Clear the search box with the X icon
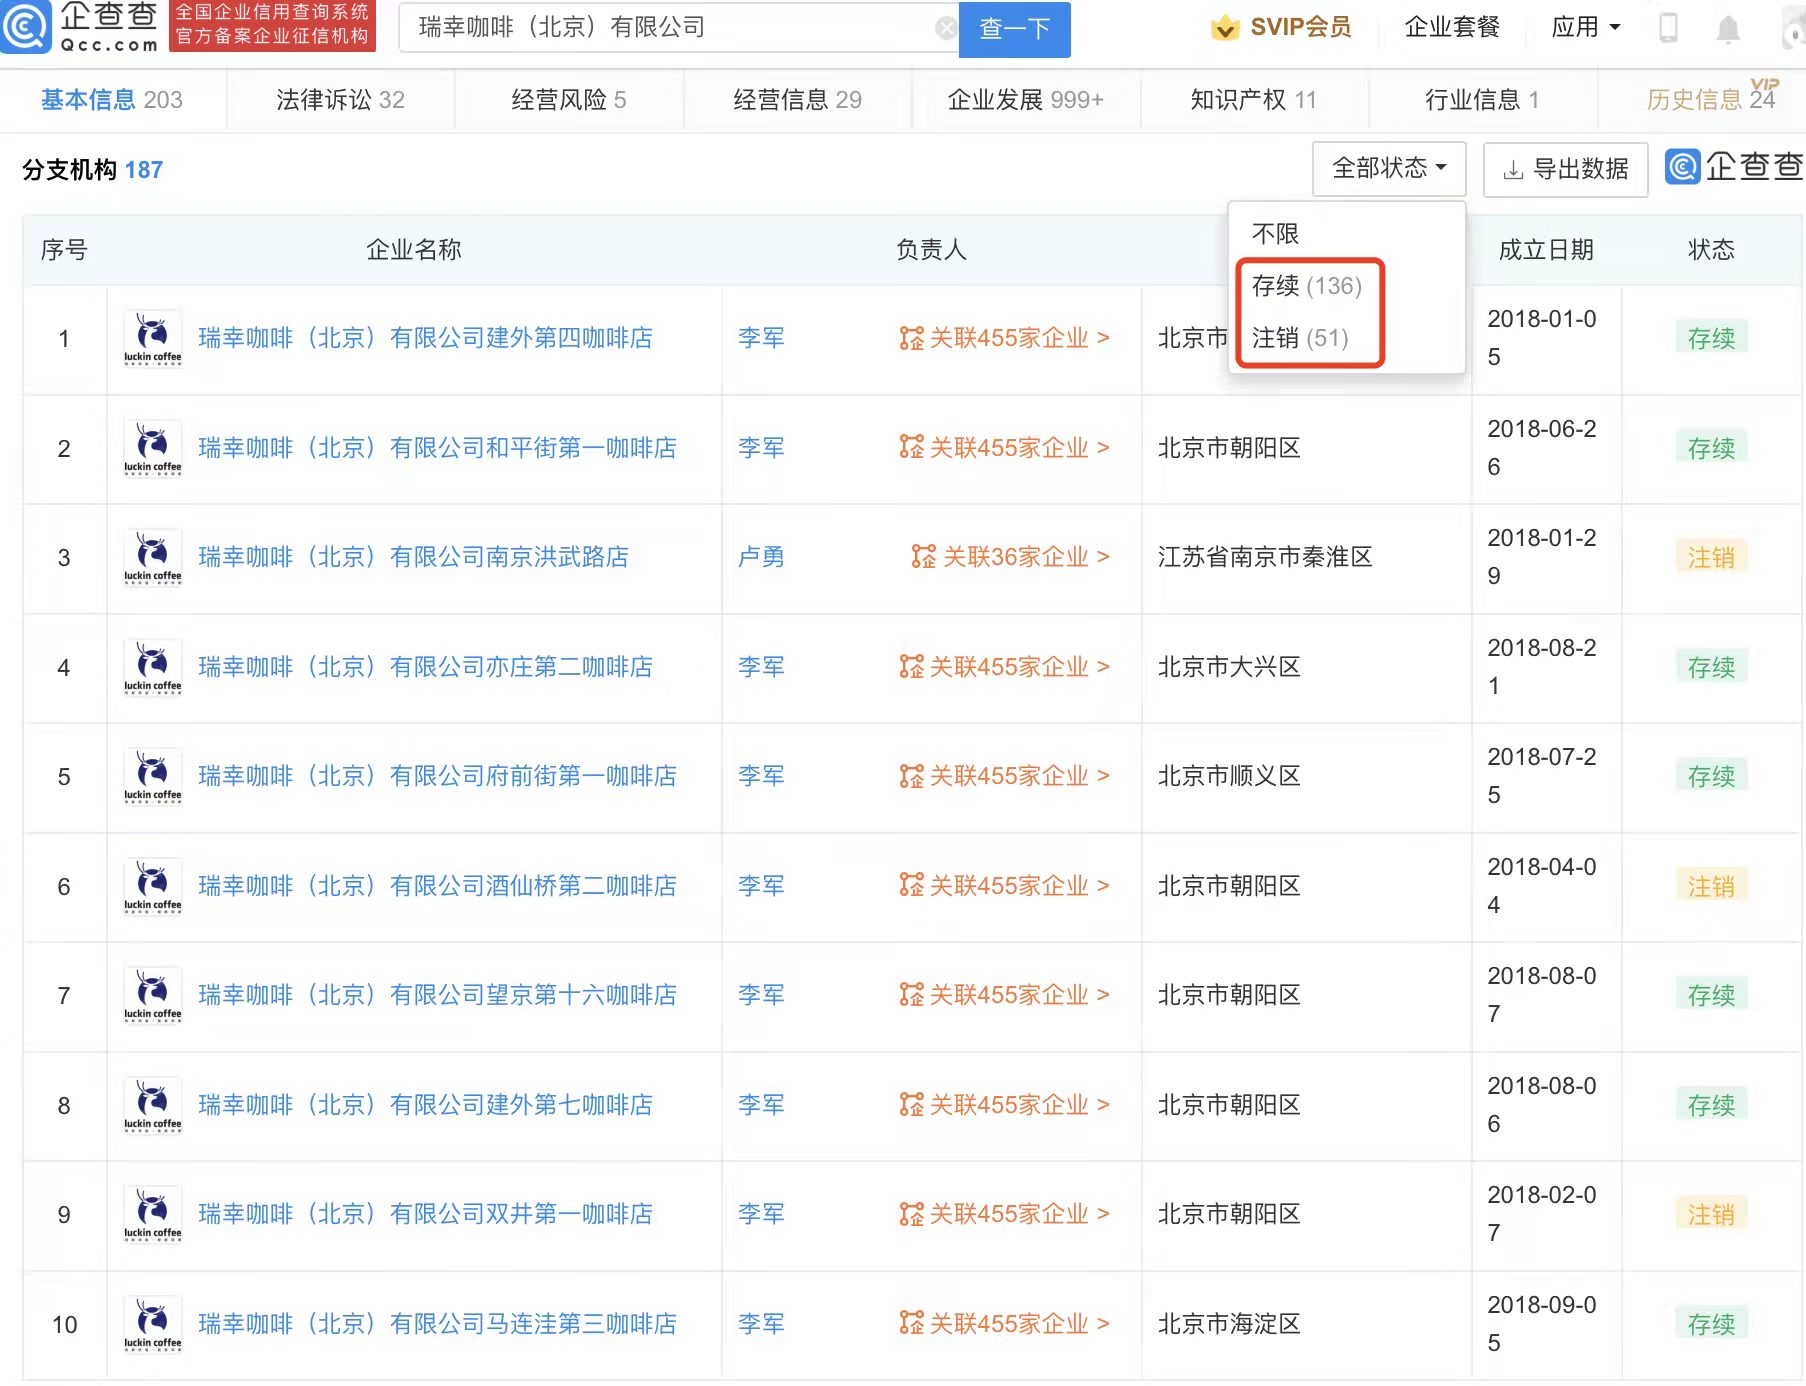Image resolution: width=1806 pixels, height=1386 pixels. click(x=945, y=28)
